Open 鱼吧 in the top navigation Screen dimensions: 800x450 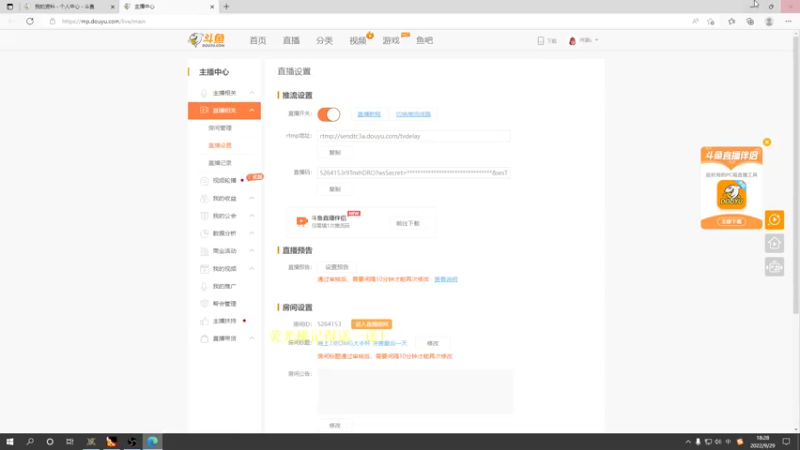424,40
